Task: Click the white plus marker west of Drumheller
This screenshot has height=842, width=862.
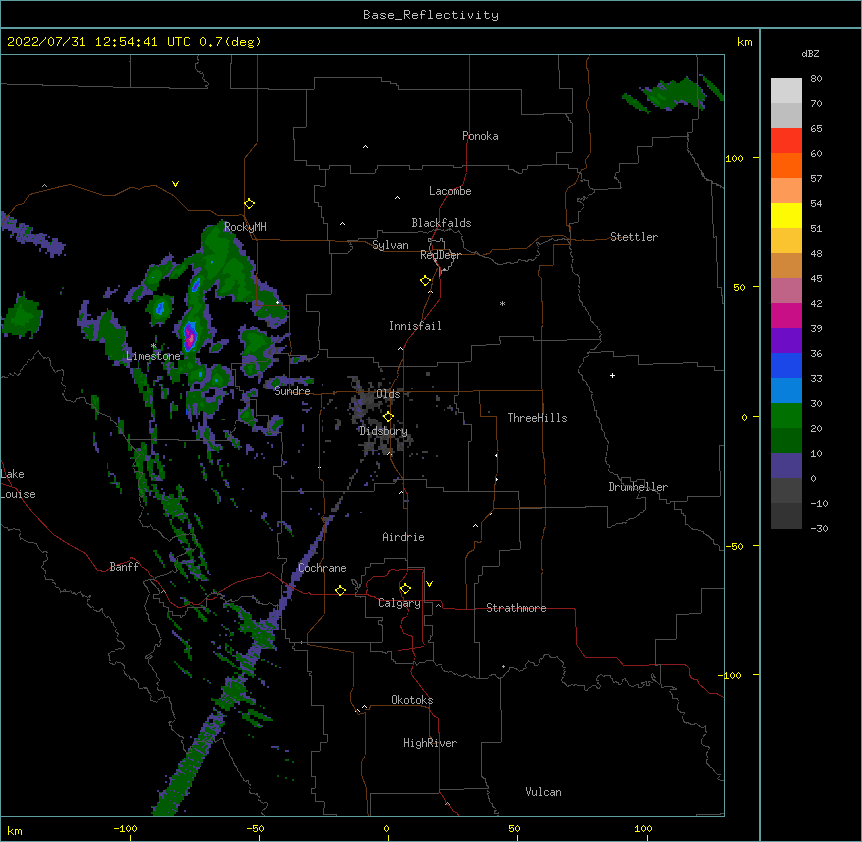Action: (612, 375)
